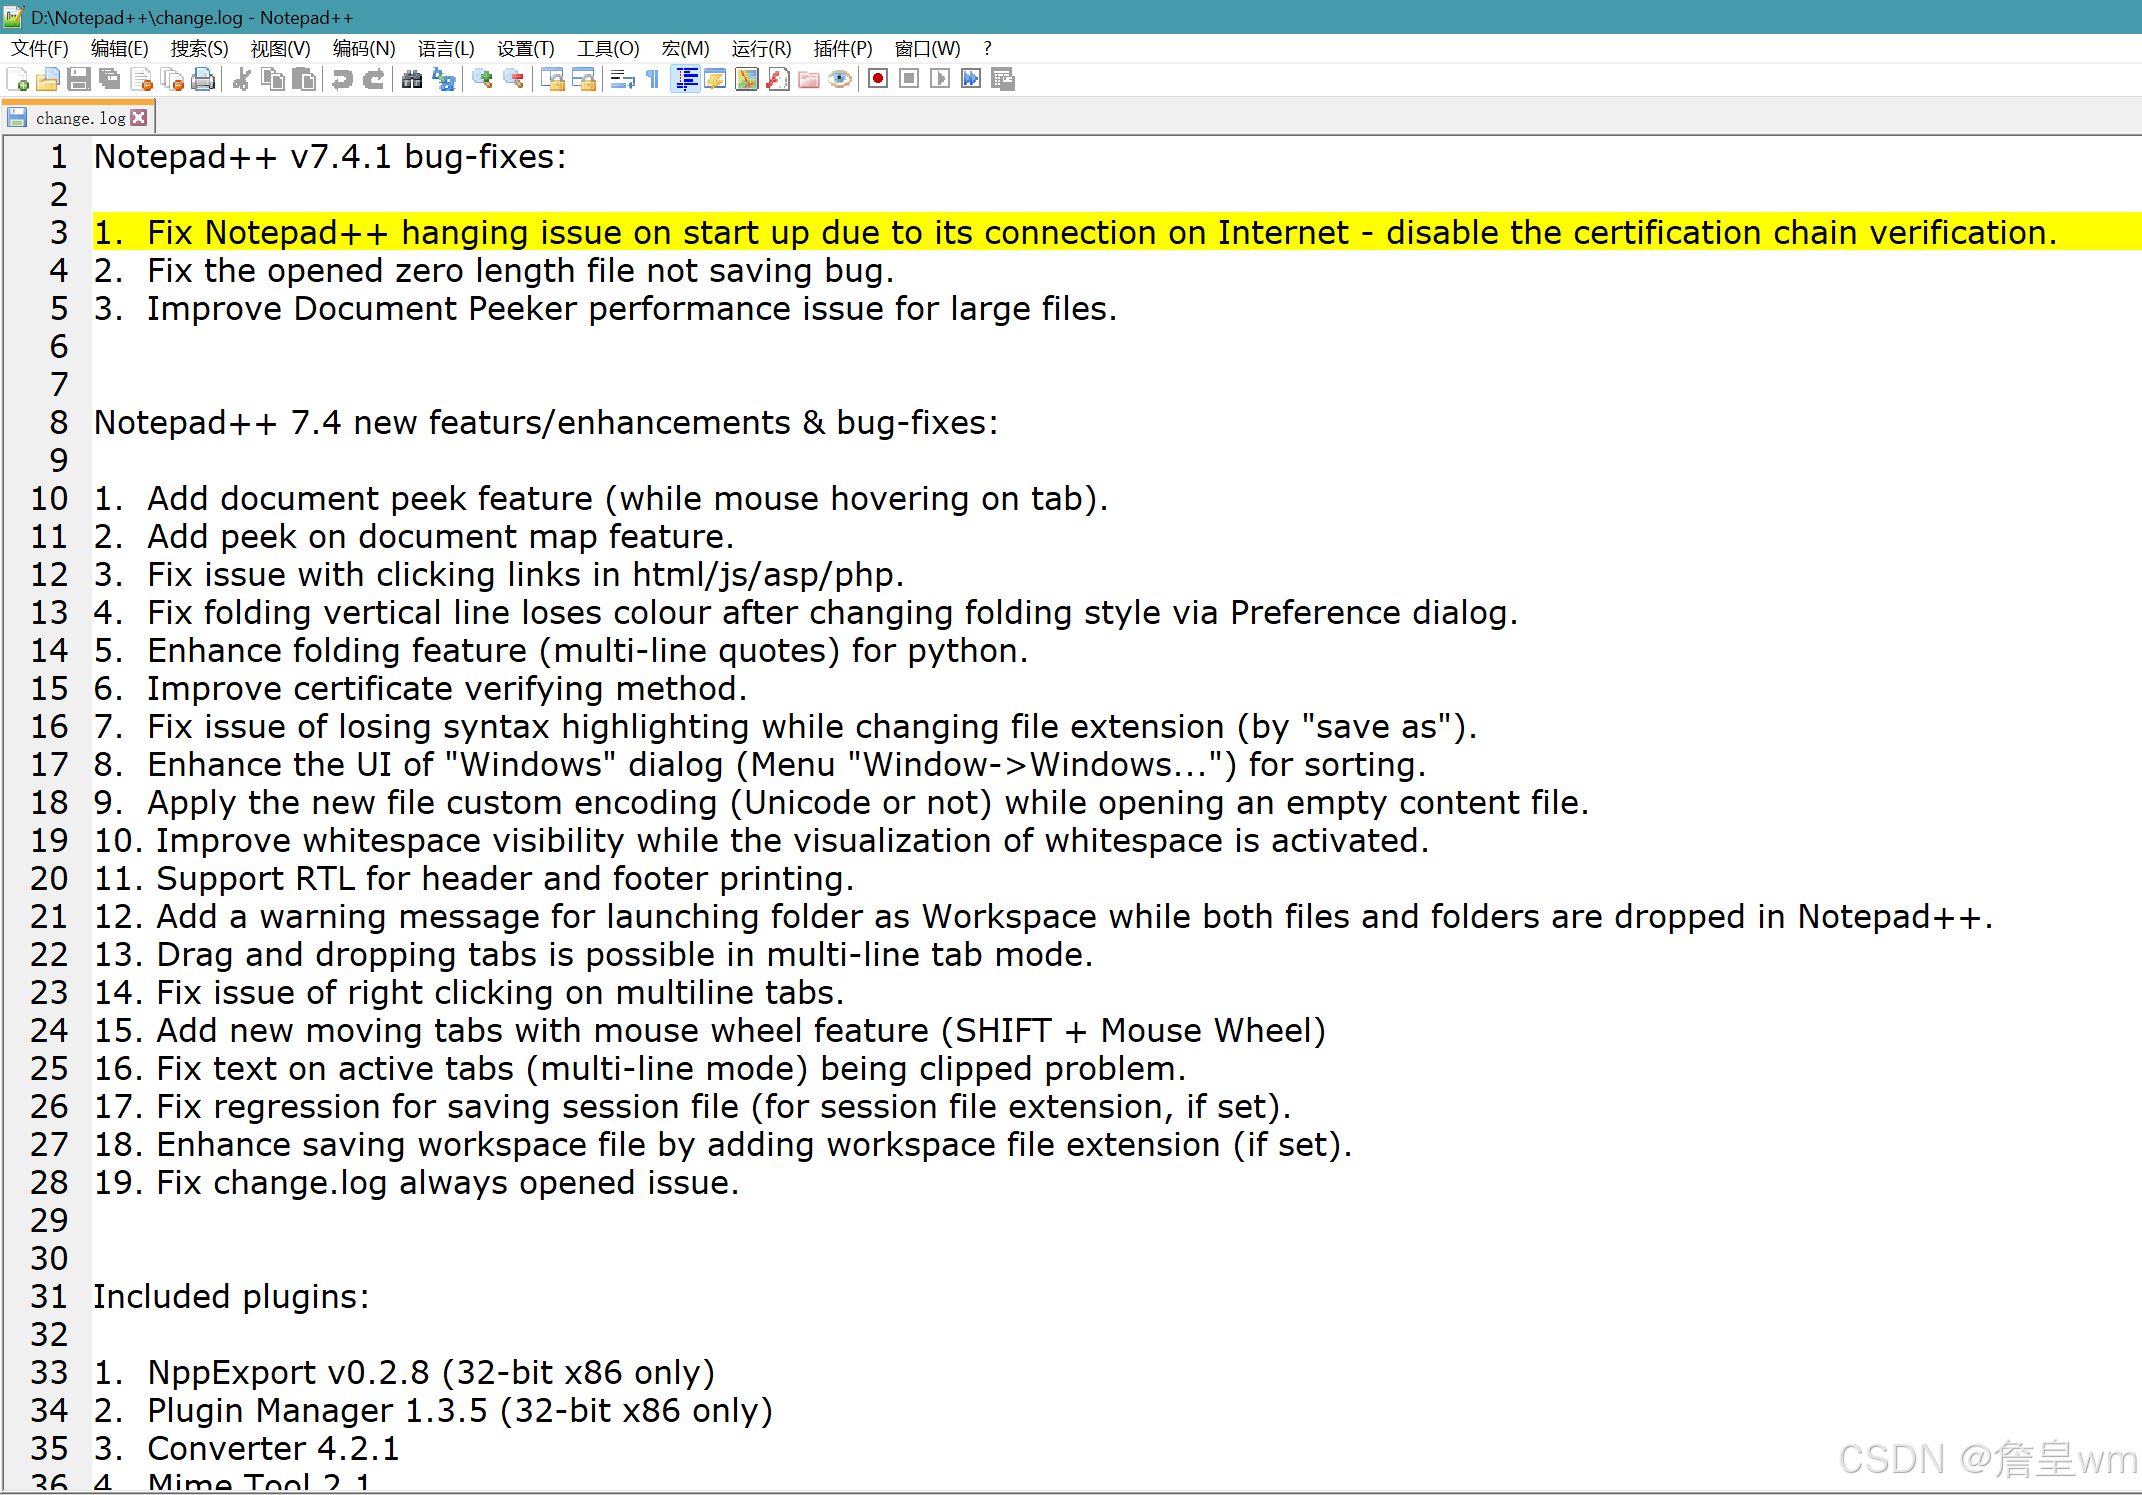Toggle the Show Indent Guide icon
2142x1495 pixels.
coord(685,80)
